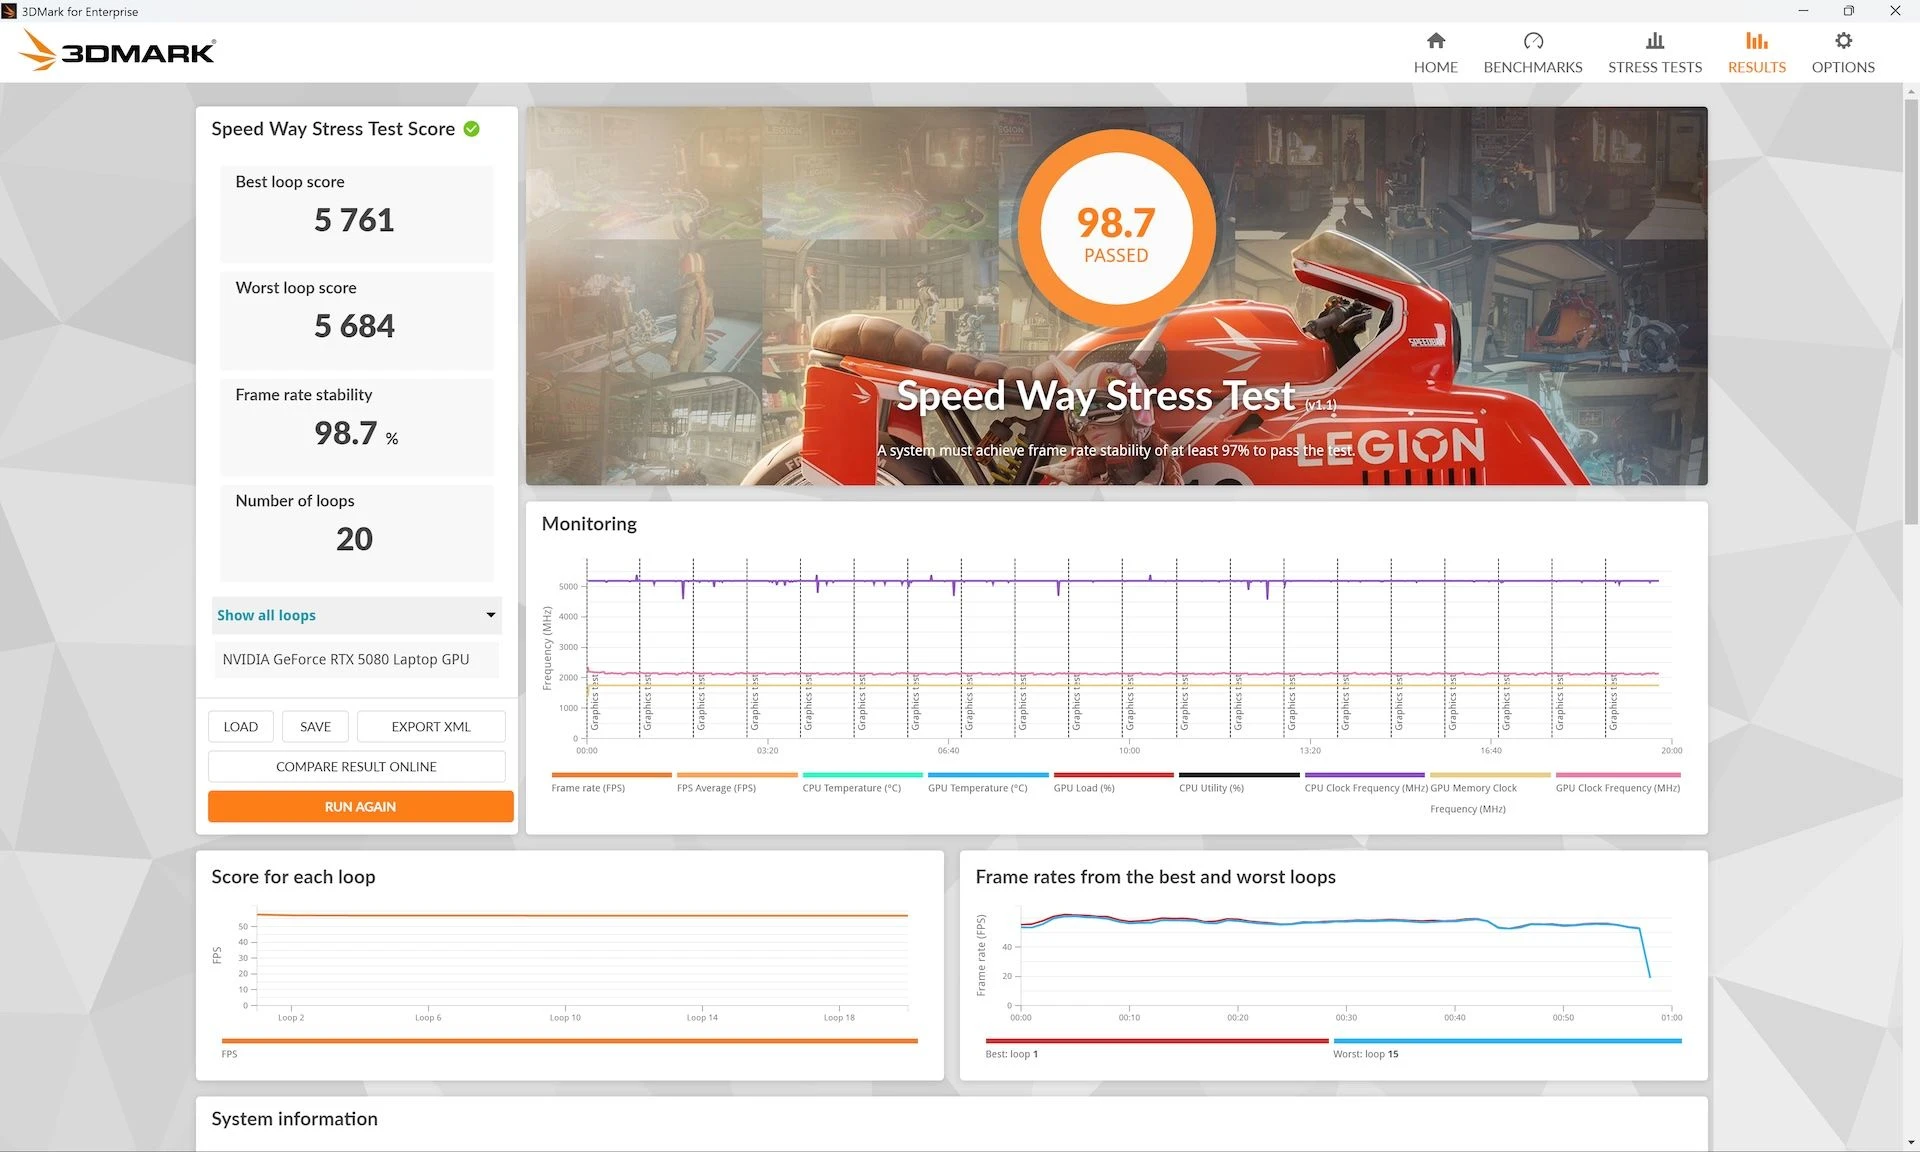This screenshot has width=1920, height=1152.
Task: Click the NVIDIA GeForce RTX 5080 Laptop GPU field
Action: click(357, 660)
